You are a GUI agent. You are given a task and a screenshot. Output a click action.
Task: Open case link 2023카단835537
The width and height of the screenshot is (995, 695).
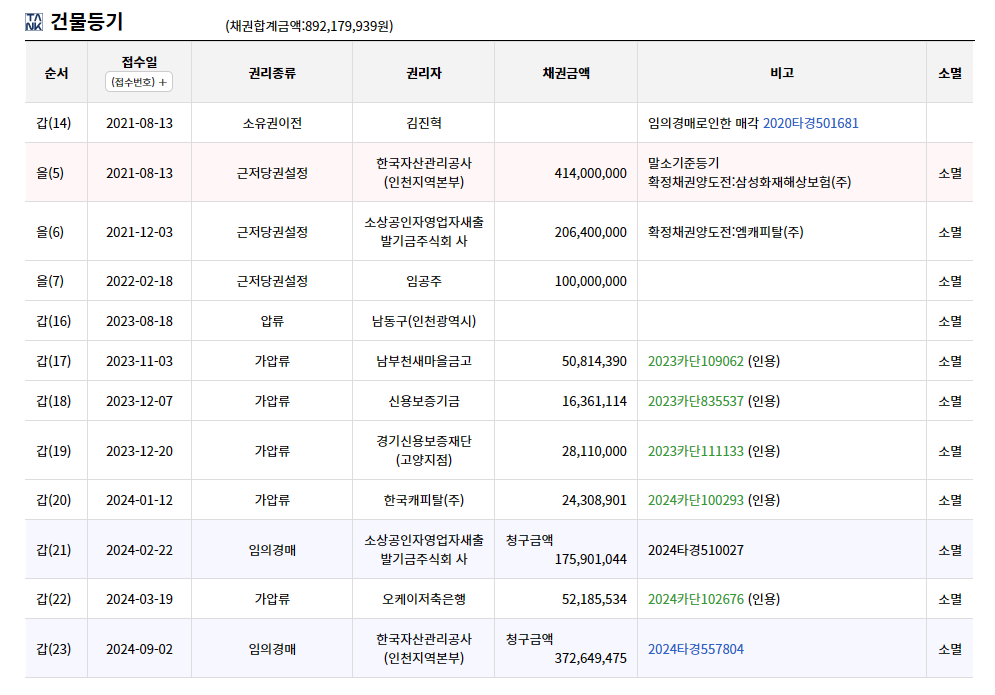(x=695, y=401)
